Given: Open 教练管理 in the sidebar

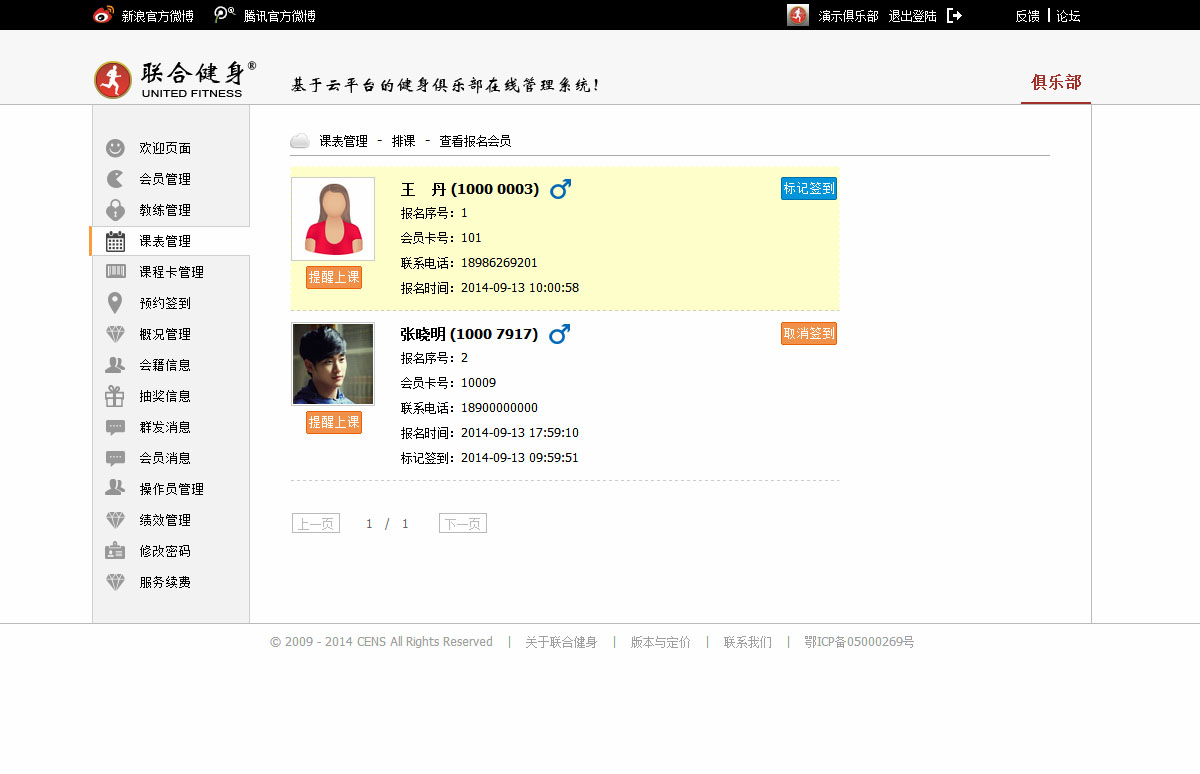Looking at the screenshot, I should pos(165,210).
